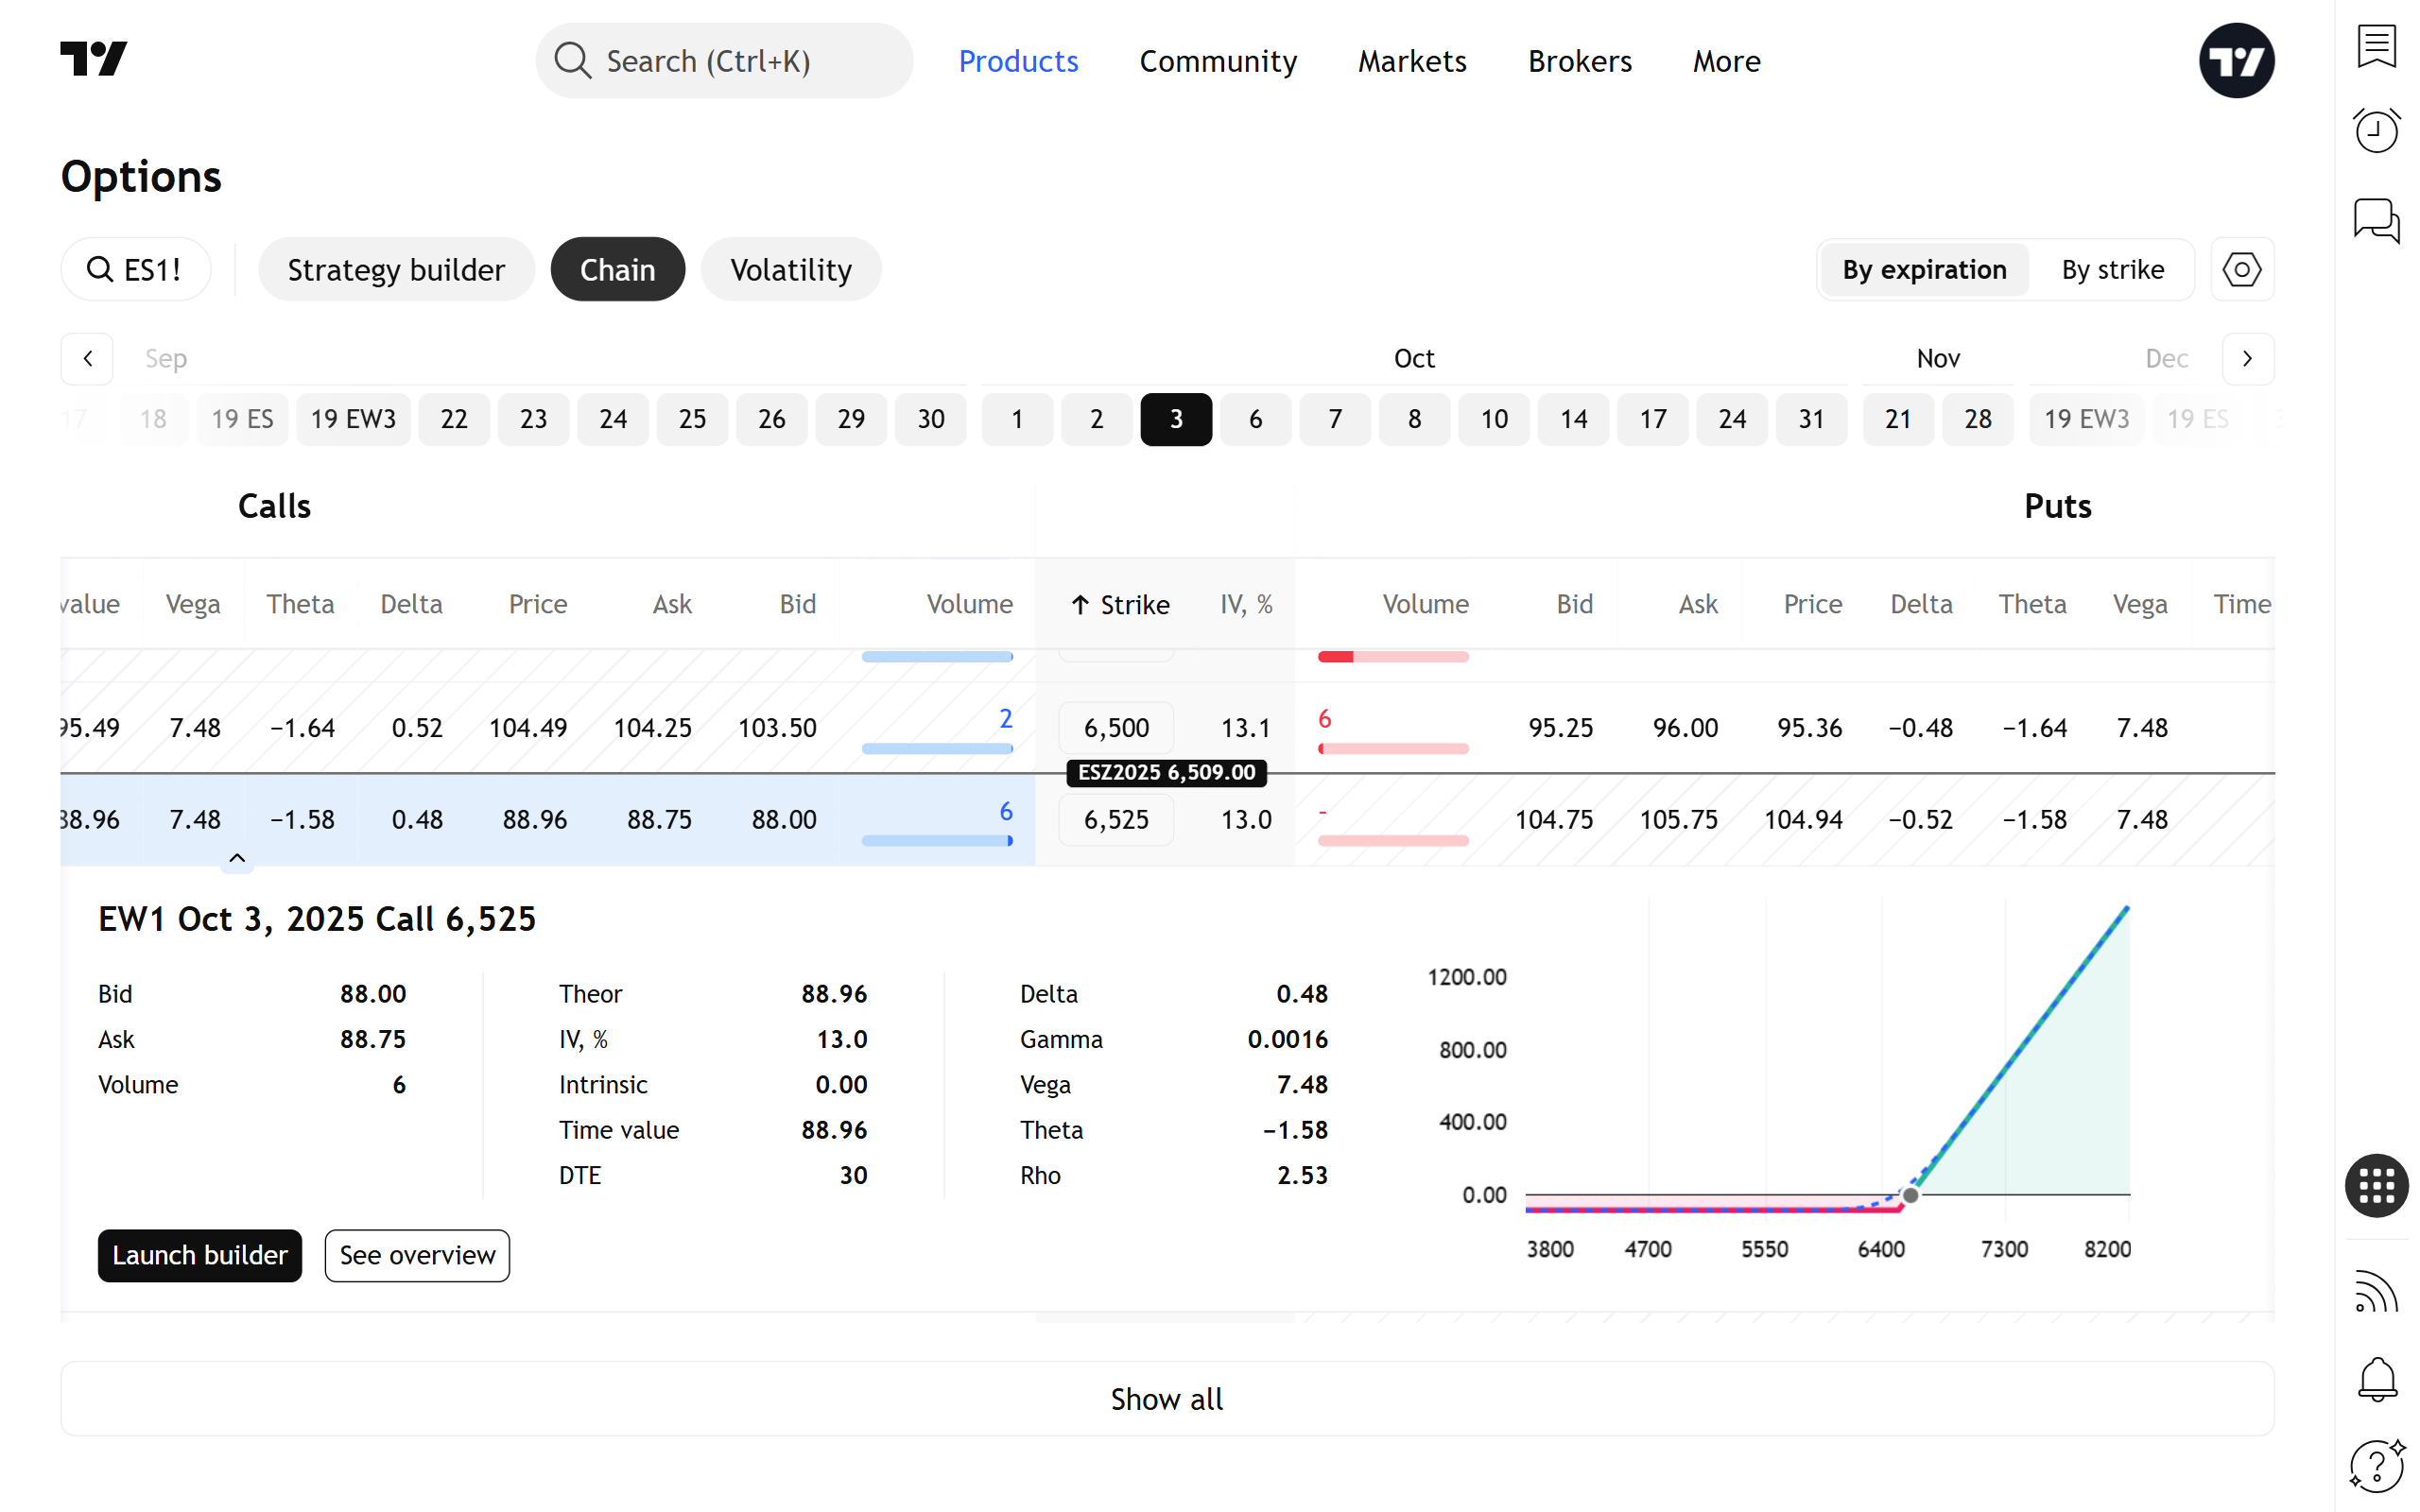Click the Show all button
Viewport: 2420px width, 1512px height.
coord(1166,1399)
